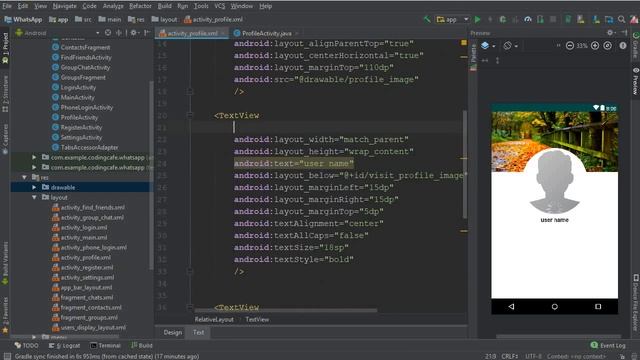Click the android:text user name line
The width and height of the screenshot is (640, 360).
click(294, 163)
